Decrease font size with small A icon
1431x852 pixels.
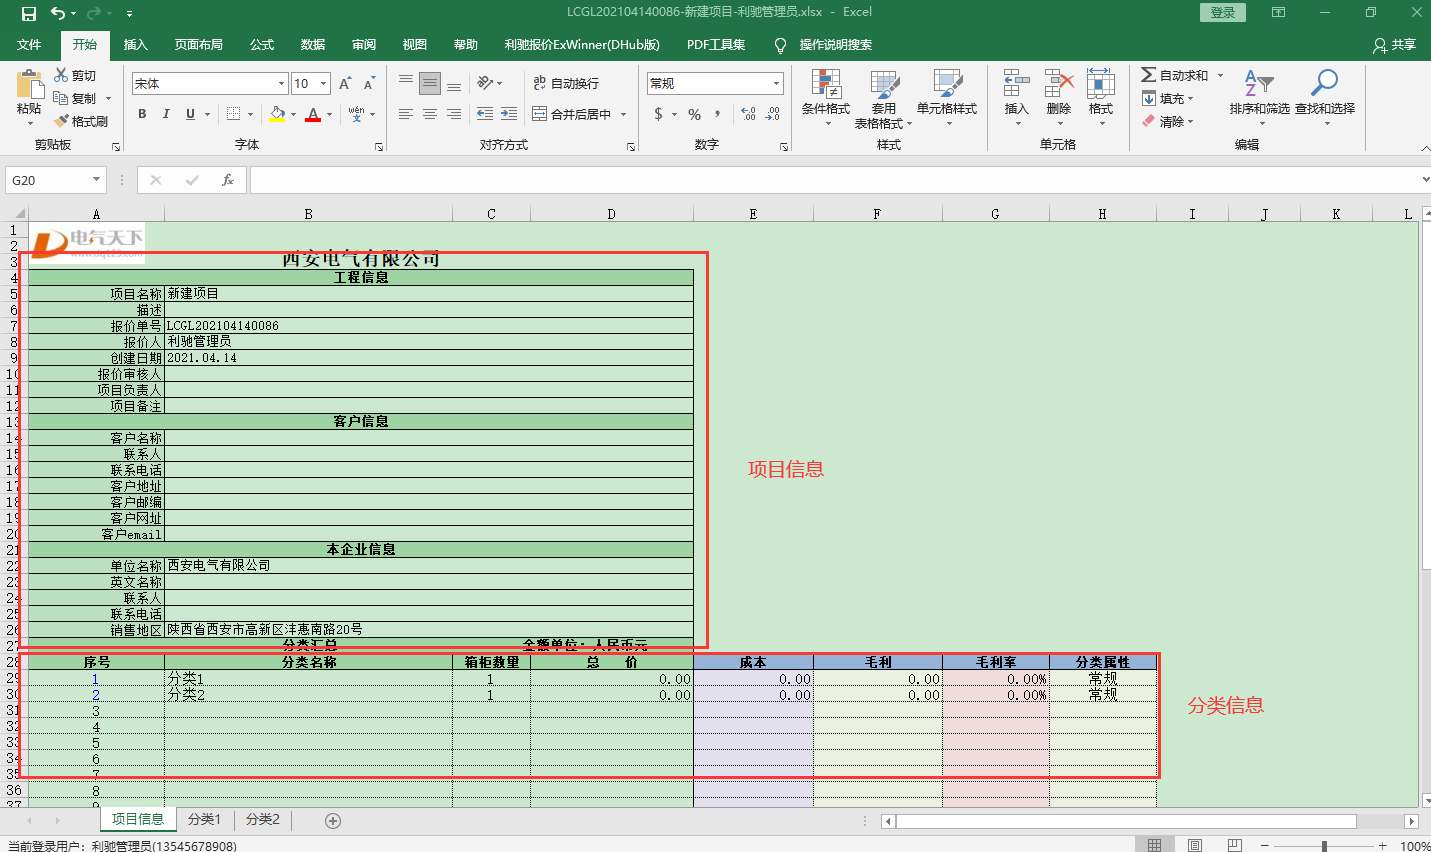[x=369, y=84]
